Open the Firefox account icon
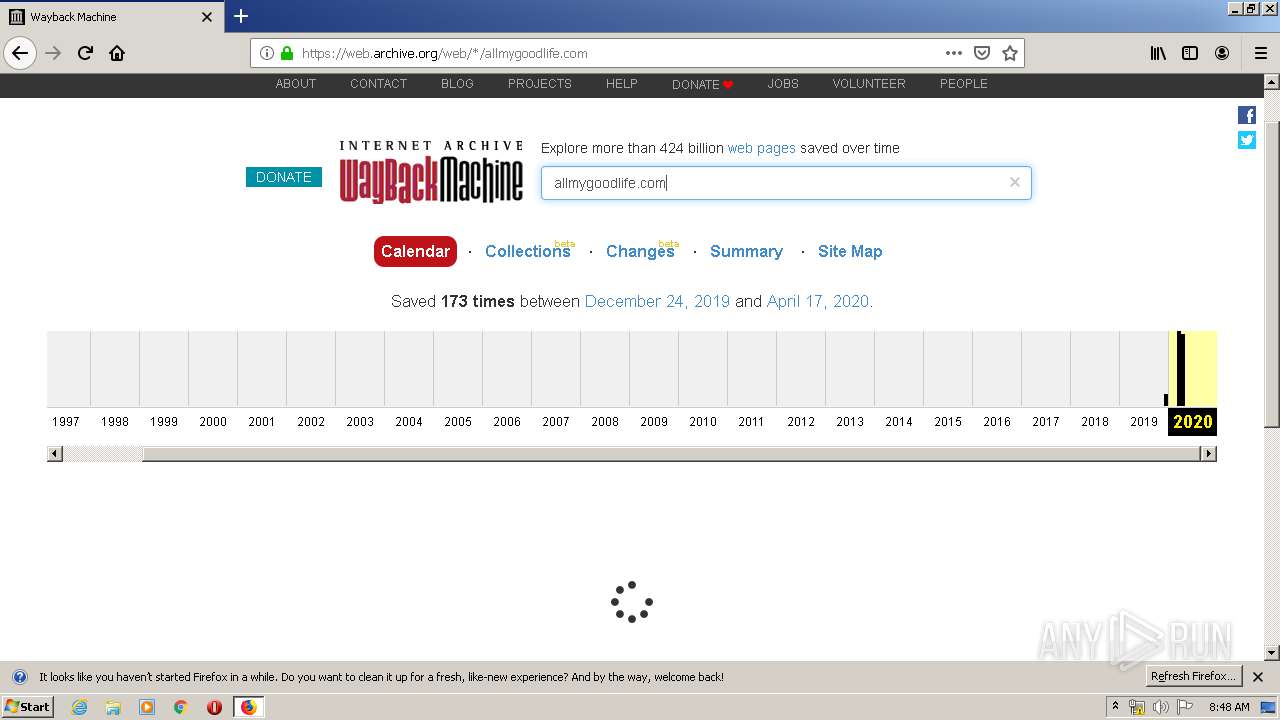This screenshot has width=1280, height=720. point(1222,53)
